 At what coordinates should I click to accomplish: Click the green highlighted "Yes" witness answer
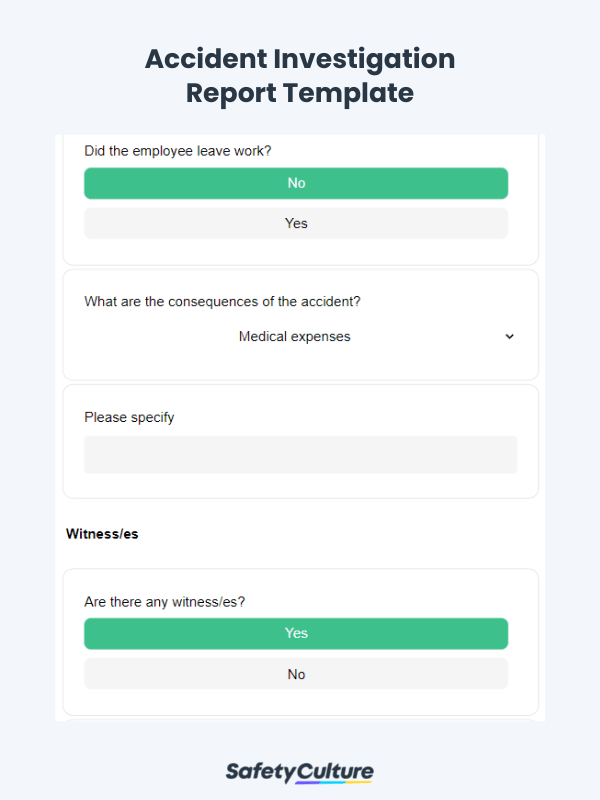296,633
